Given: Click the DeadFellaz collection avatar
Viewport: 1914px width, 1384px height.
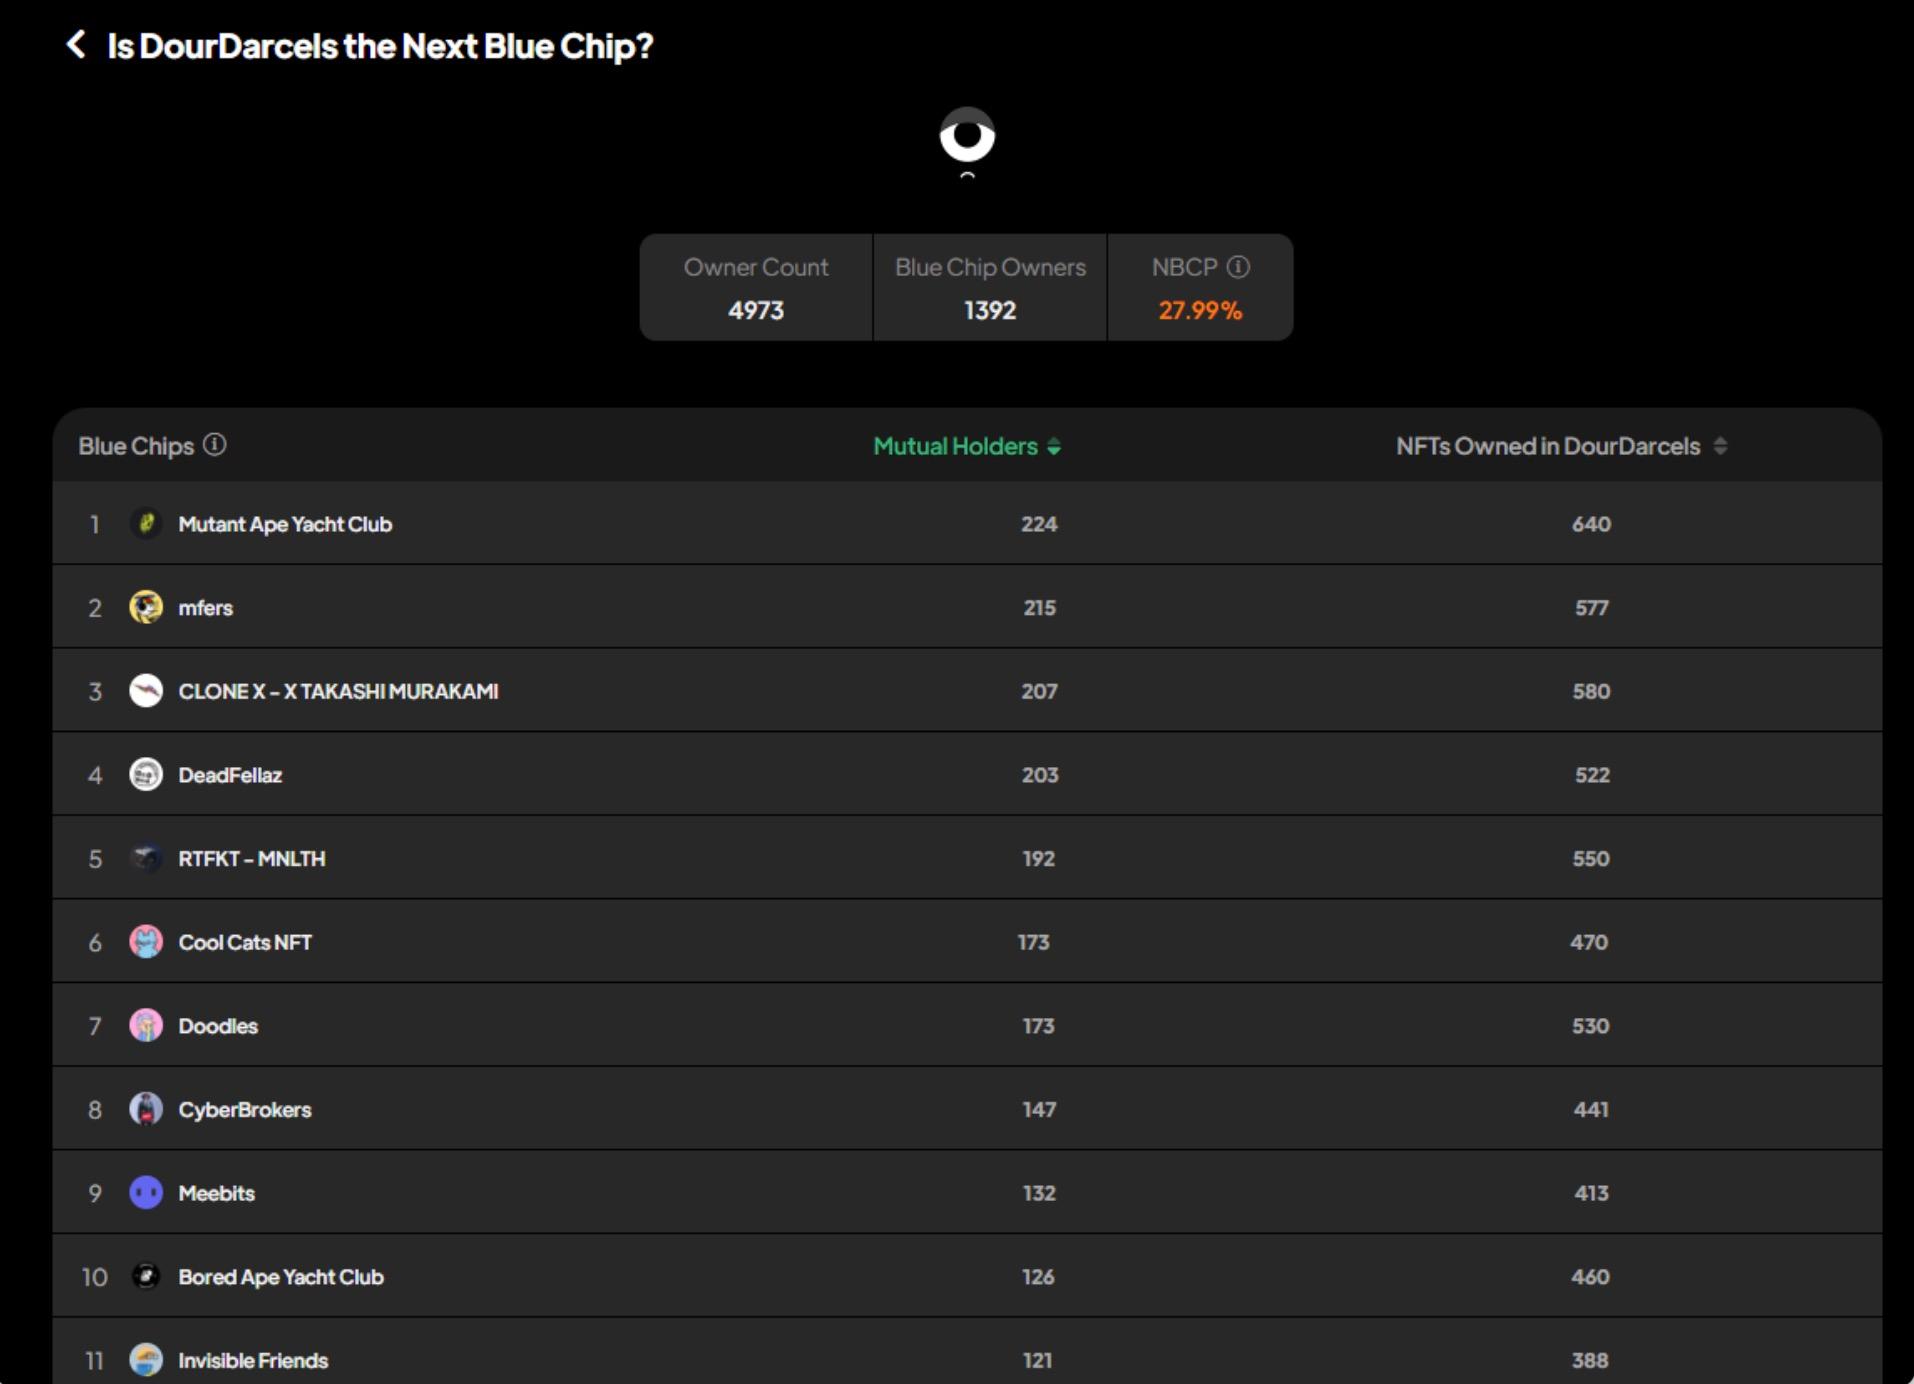Looking at the screenshot, I should (x=146, y=774).
